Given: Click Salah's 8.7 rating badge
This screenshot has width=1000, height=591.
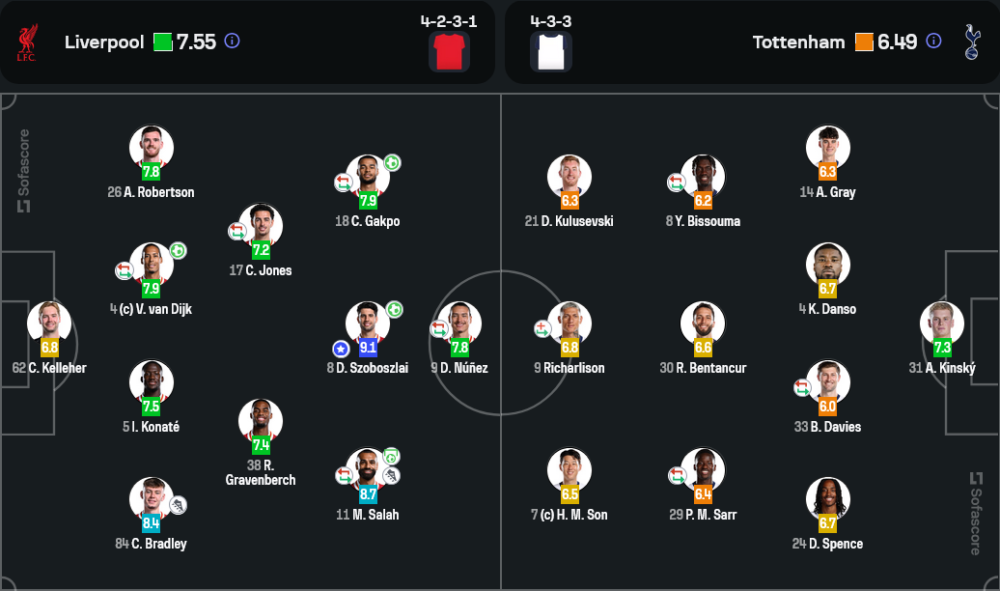Looking at the screenshot, I should (368, 493).
